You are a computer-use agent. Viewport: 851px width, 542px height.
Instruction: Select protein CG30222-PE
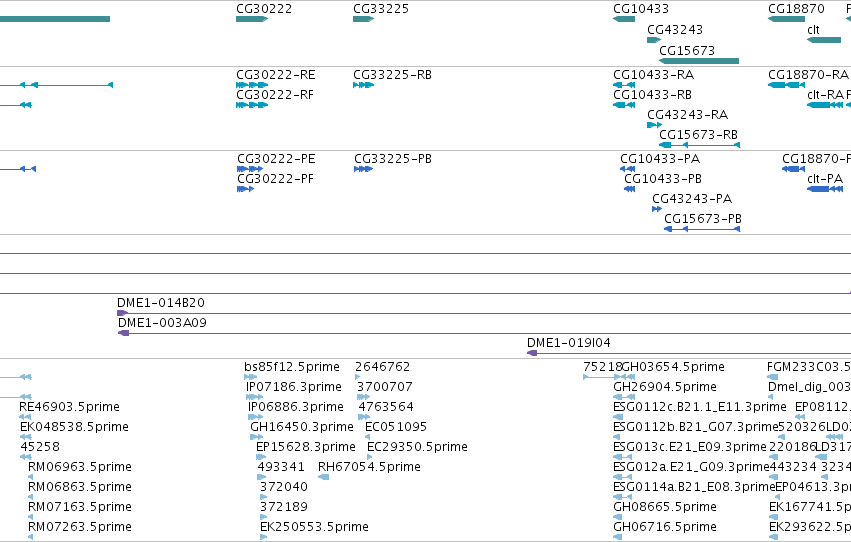tap(276, 159)
